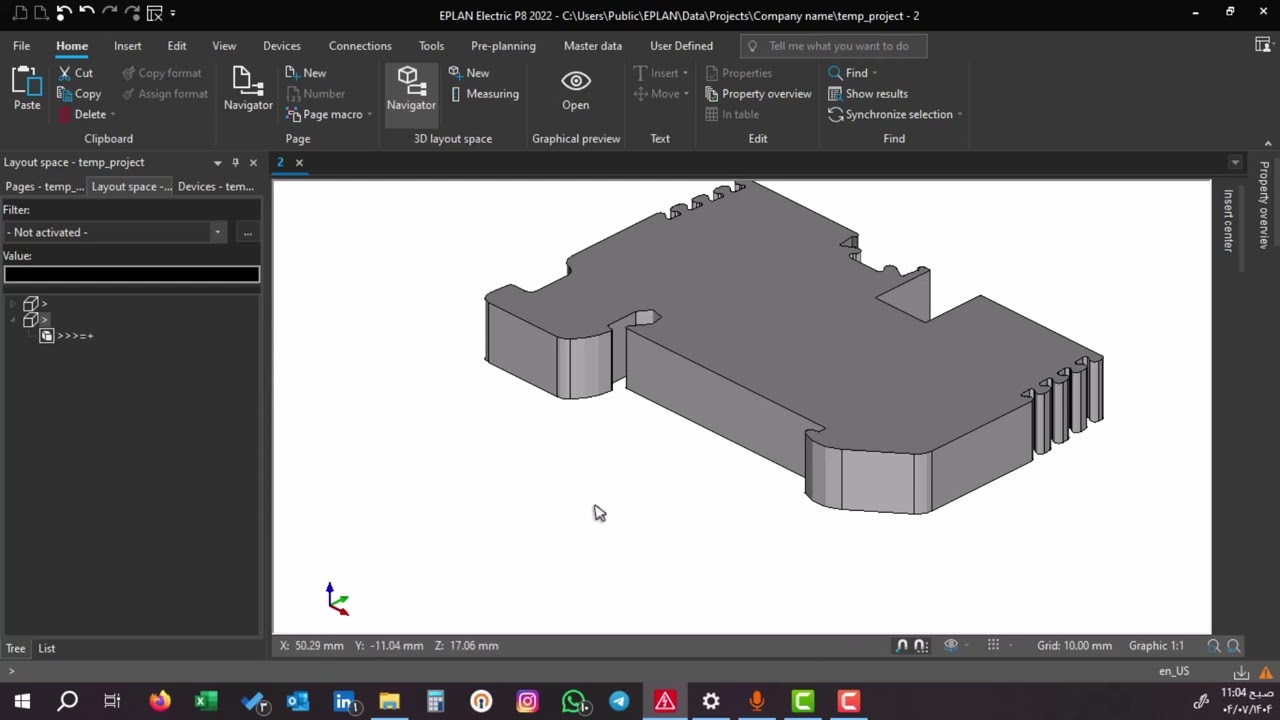Toggle snap to grid magnet icon
The height and width of the screenshot is (720, 1280).
click(920, 646)
